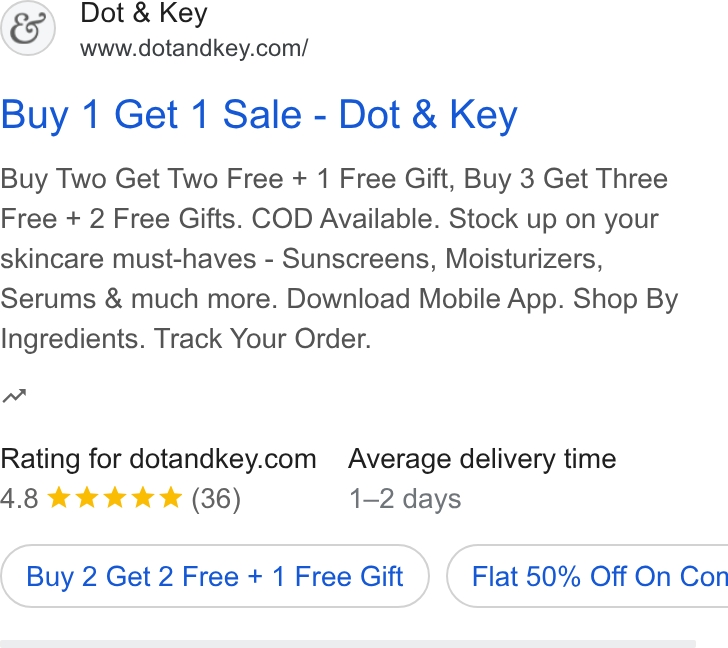
Task: Click the www.dotandkey.com URL
Action: pyautogui.click(x=194, y=48)
